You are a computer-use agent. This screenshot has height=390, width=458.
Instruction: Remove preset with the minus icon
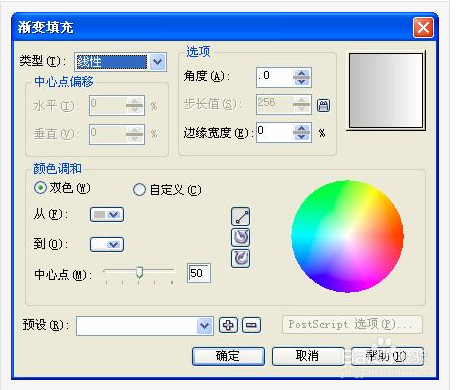(251, 325)
